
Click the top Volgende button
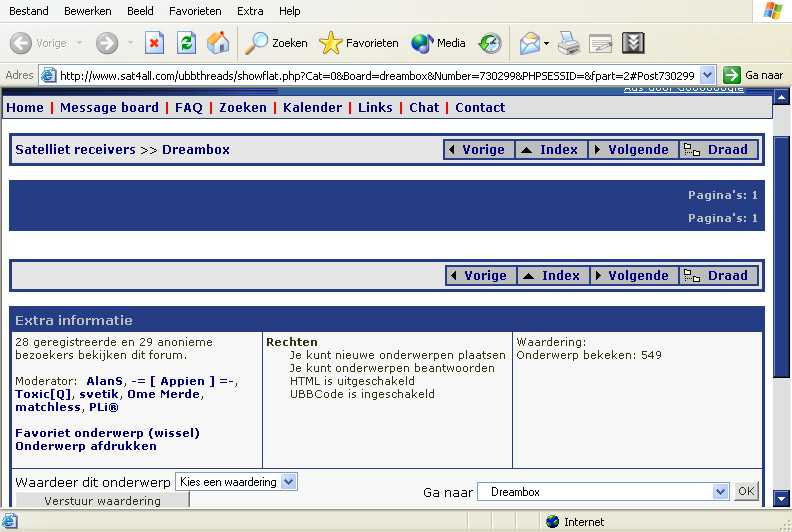(x=633, y=150)
